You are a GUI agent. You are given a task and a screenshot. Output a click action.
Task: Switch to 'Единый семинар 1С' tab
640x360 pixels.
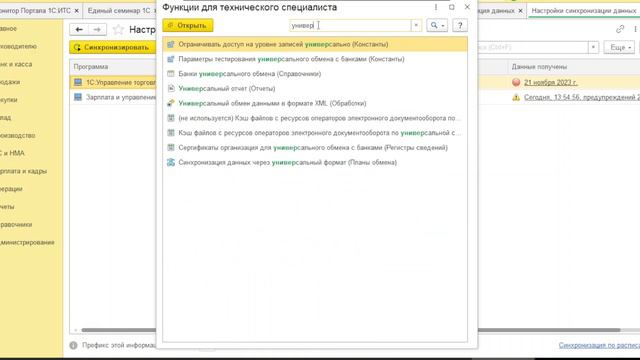tap(119, 11)
